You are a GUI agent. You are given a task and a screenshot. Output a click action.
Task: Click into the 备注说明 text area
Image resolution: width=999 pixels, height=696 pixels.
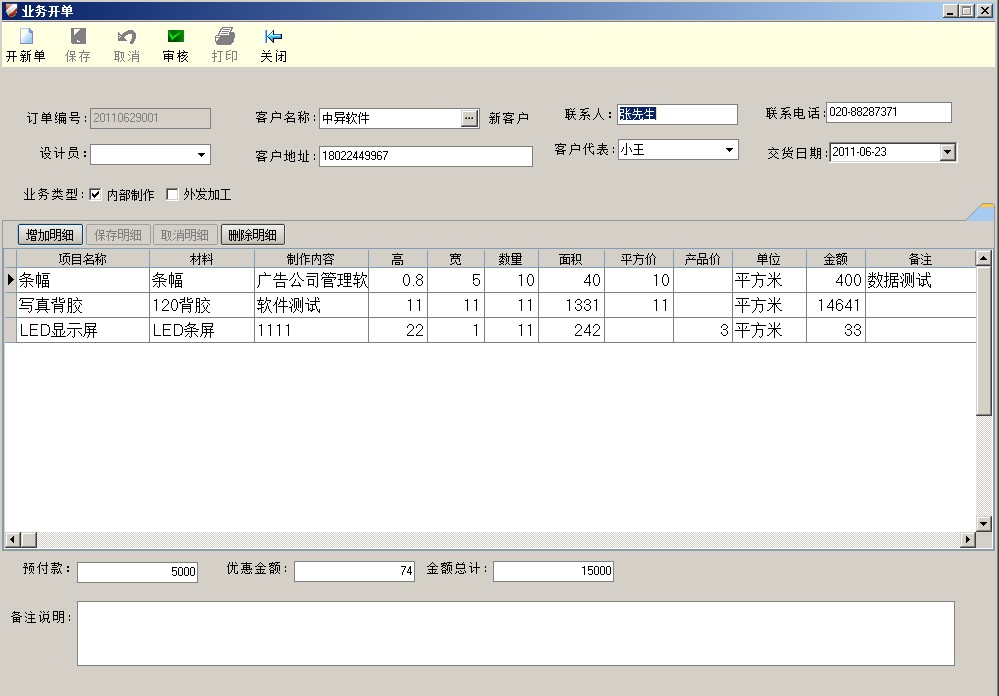click(515, 633)
